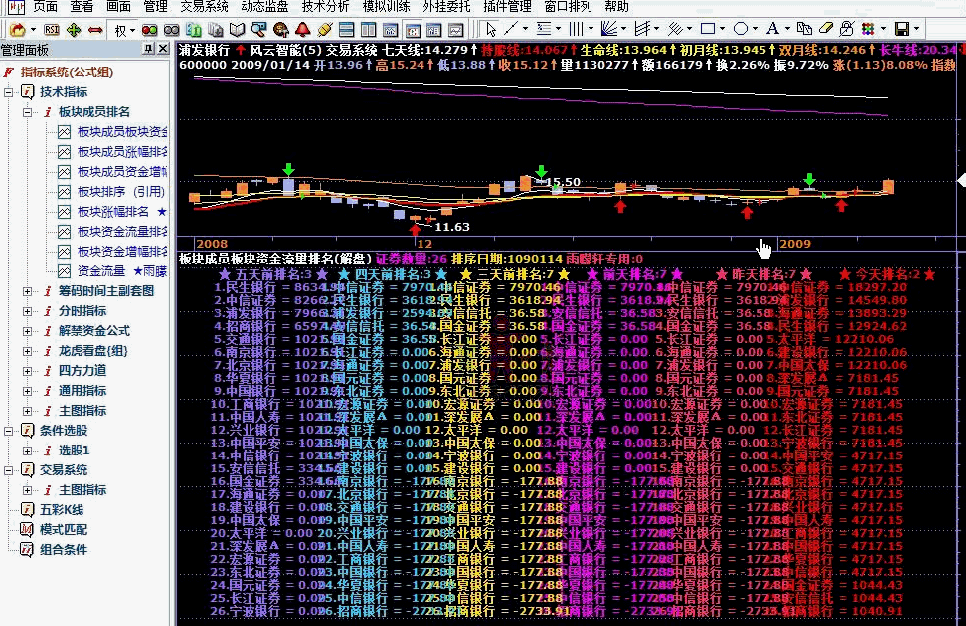This screenshot has height=626, width=966.
Task: Pin the 管理面板 panel
Action: [x=148, y=49]
